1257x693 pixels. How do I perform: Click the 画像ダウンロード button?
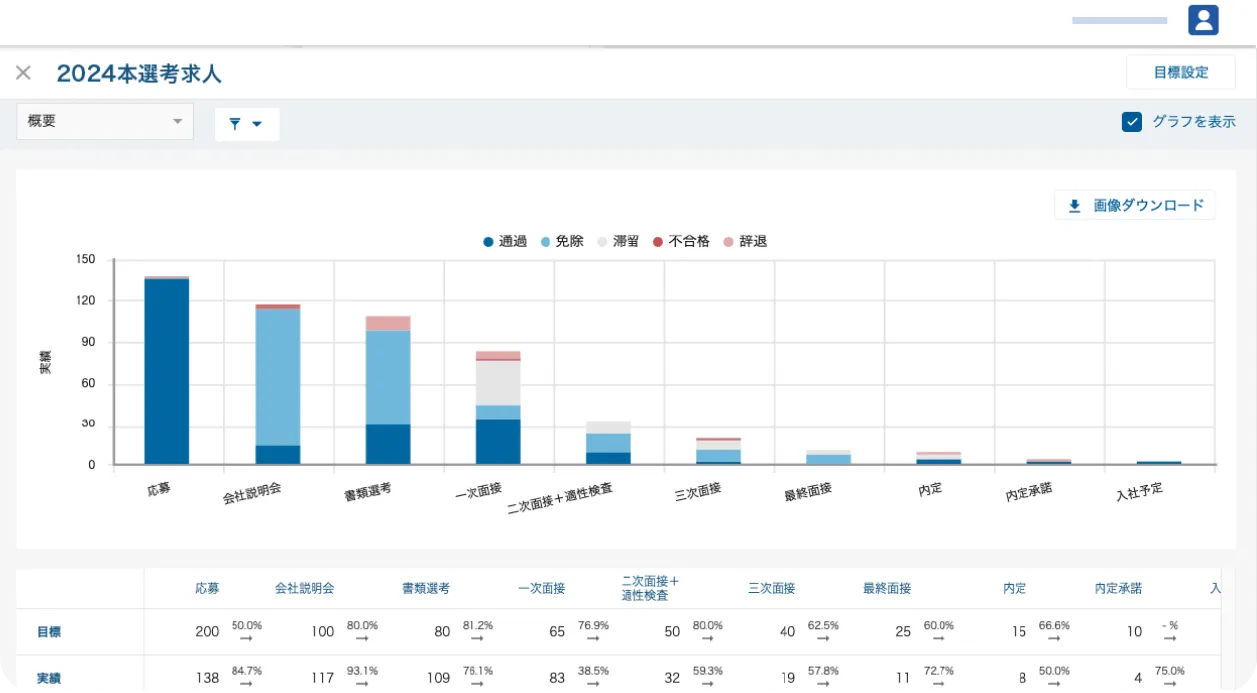coord(1135,205)
